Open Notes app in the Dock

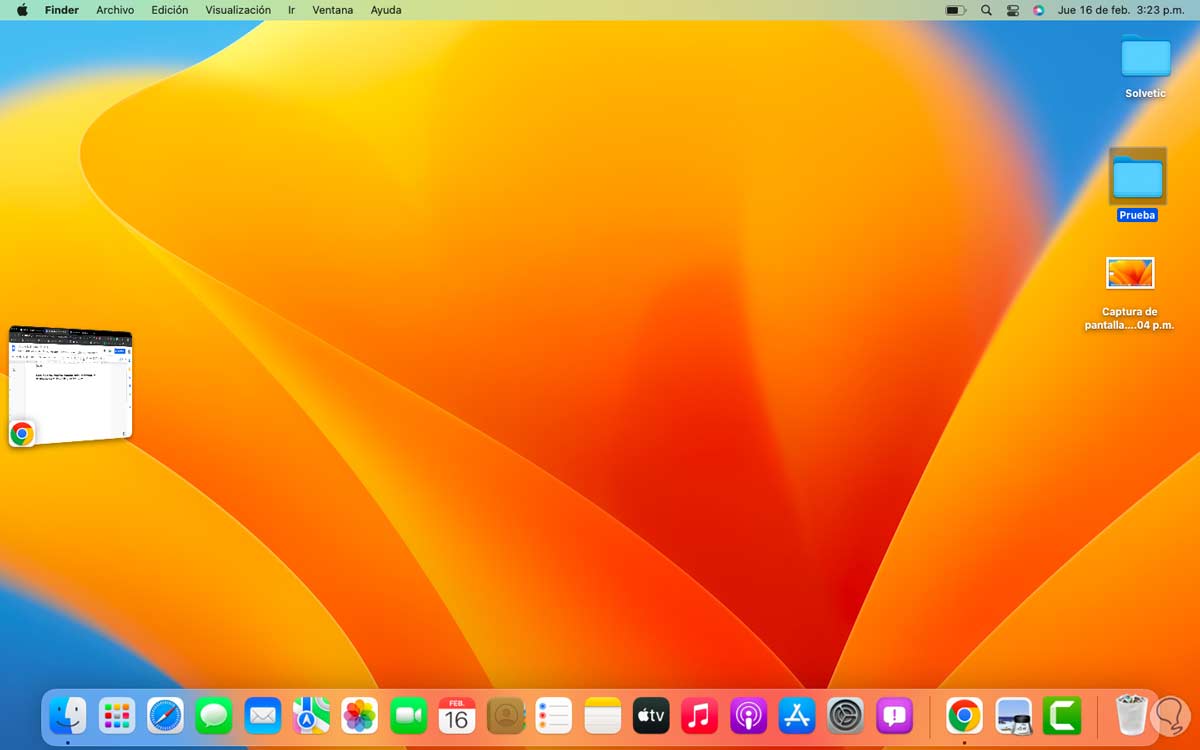pyautogui.click(x=603, y=716)
